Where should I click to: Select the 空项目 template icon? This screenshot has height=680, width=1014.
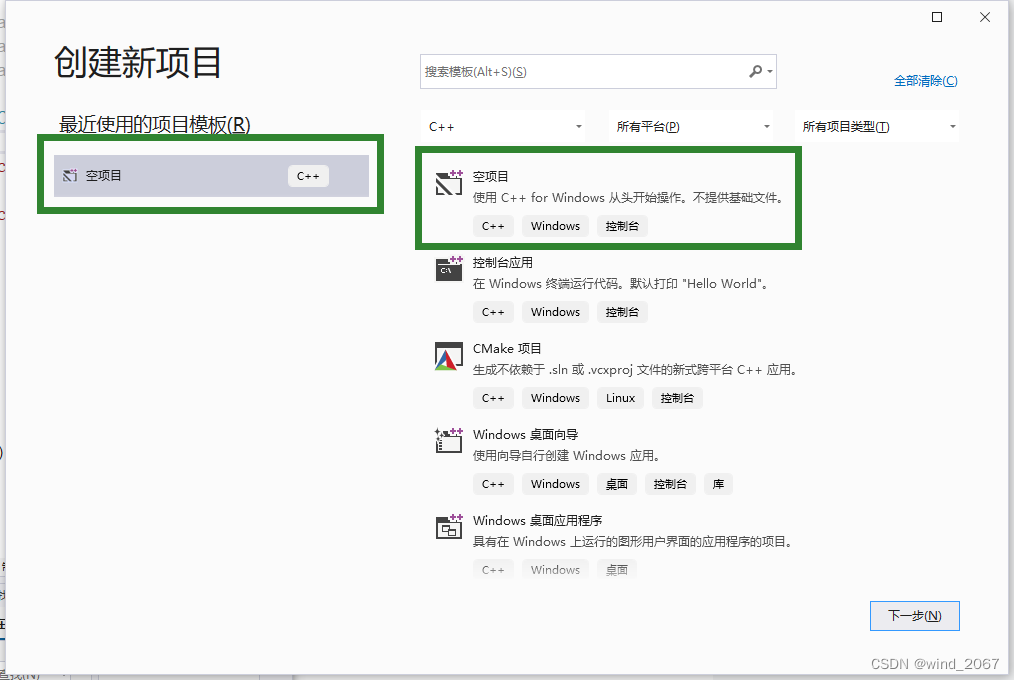pos(447,182)
